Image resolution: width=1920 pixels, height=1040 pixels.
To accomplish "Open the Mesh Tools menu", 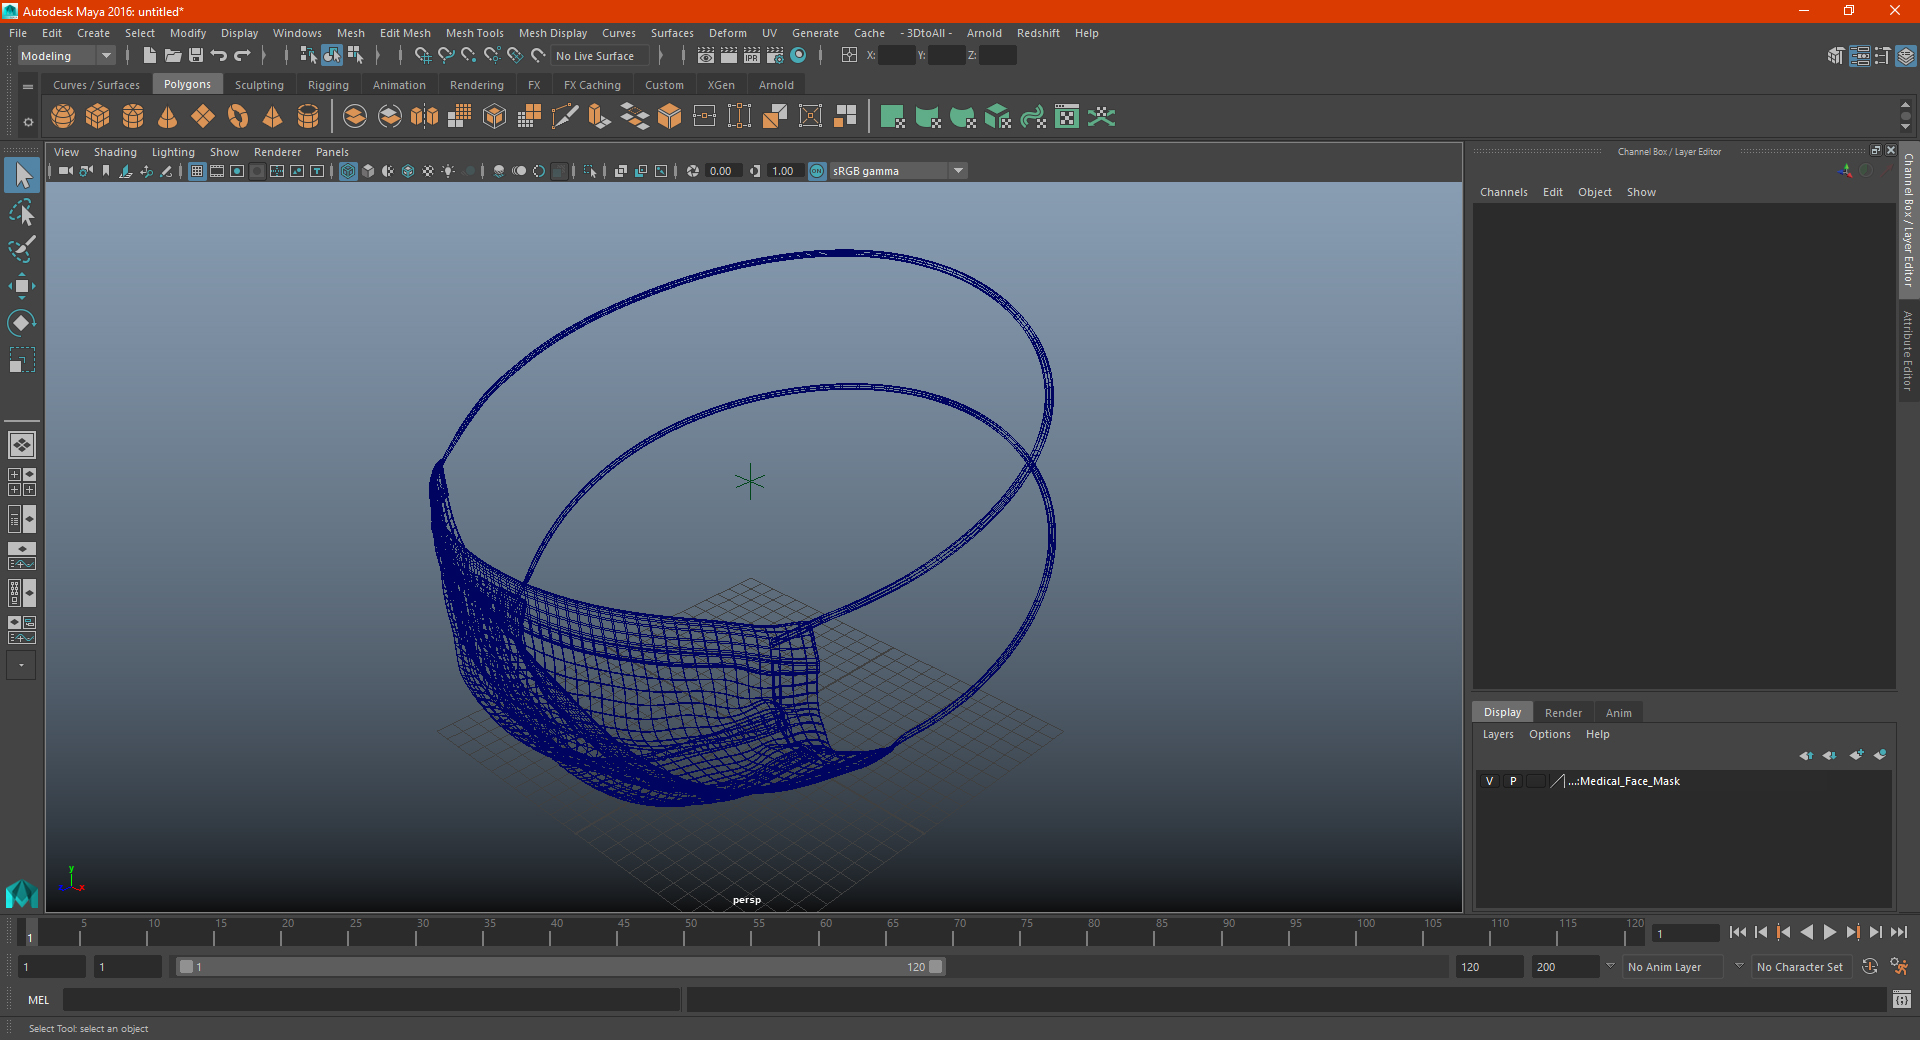I will coord(475,33).
